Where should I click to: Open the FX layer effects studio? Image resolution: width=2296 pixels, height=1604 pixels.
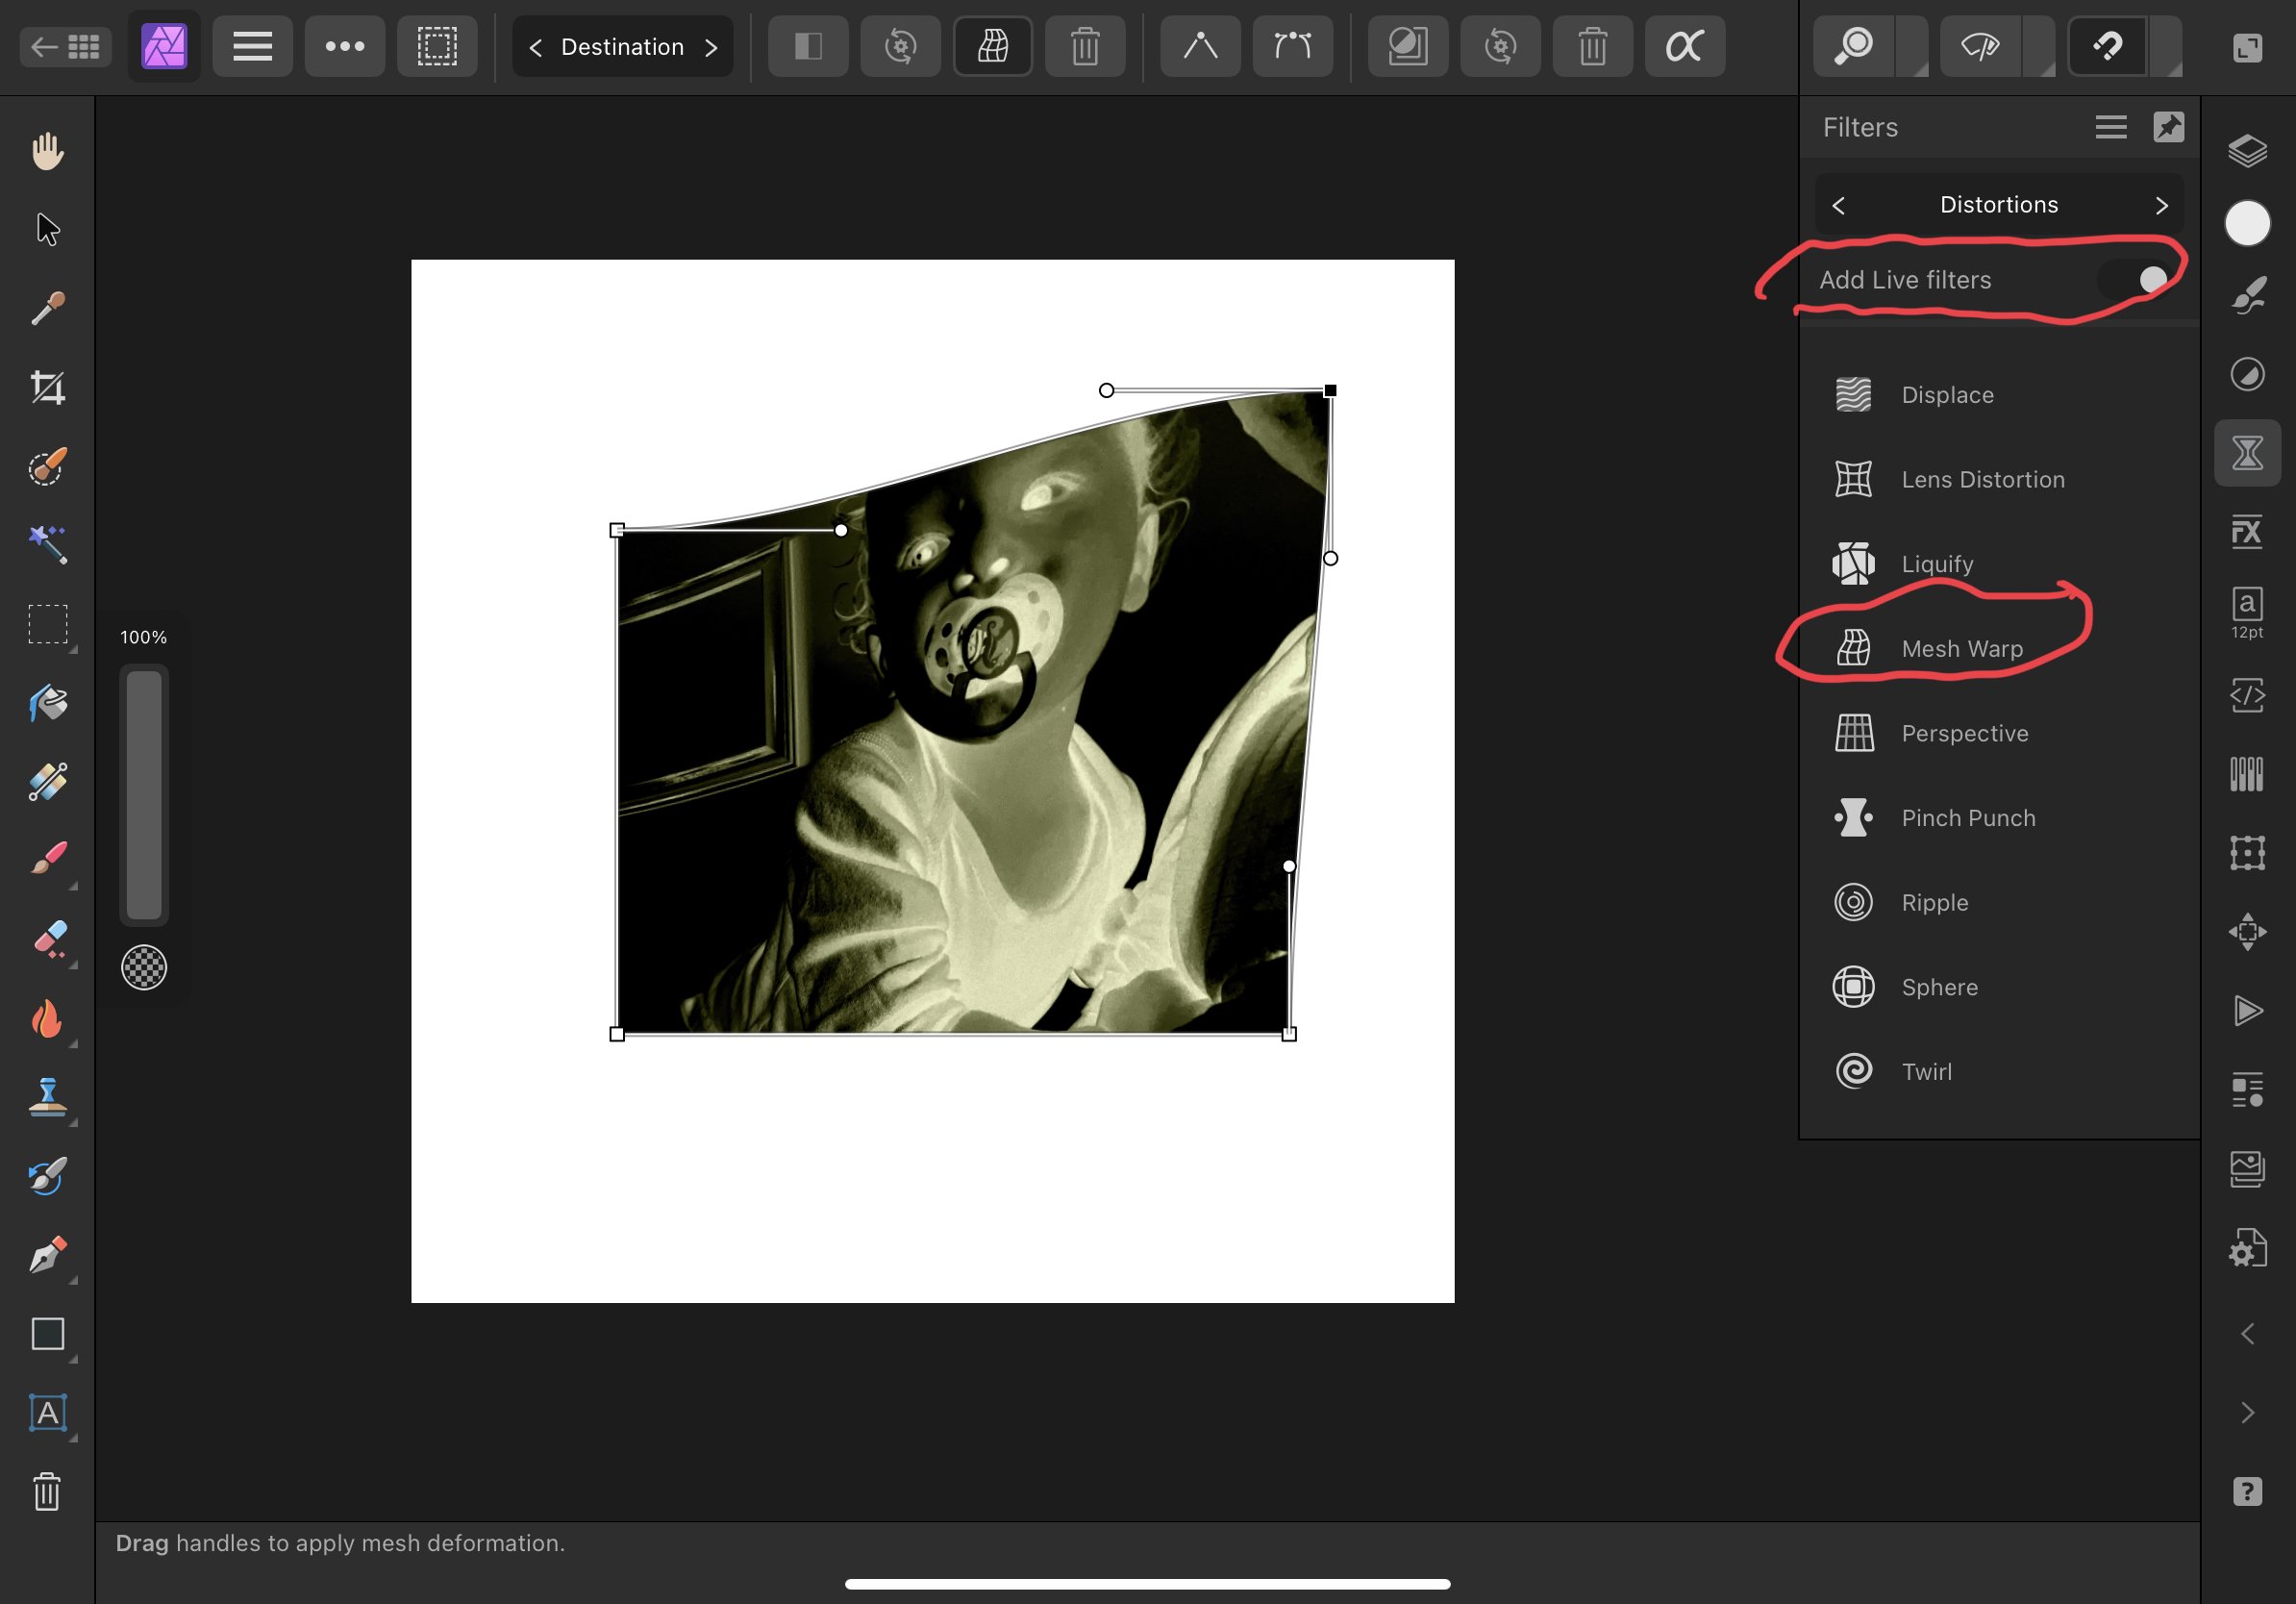[2247, 531]
